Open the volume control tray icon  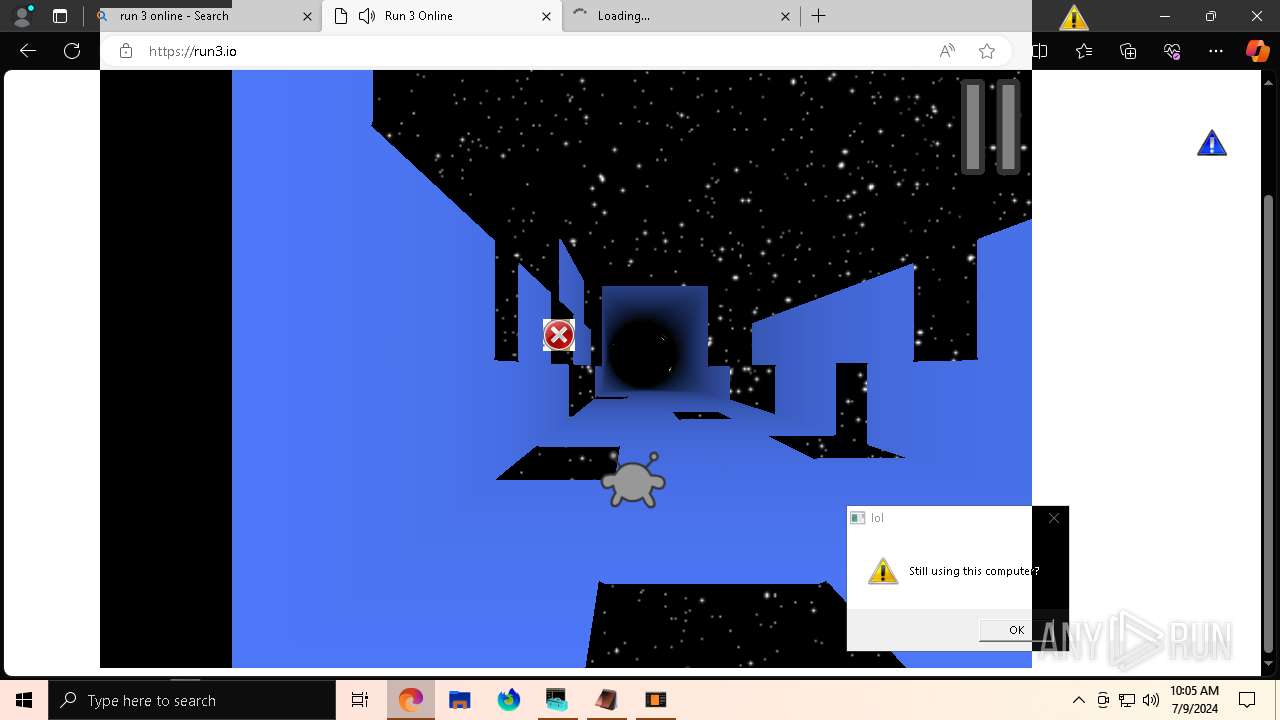[x=1151, y=700]
